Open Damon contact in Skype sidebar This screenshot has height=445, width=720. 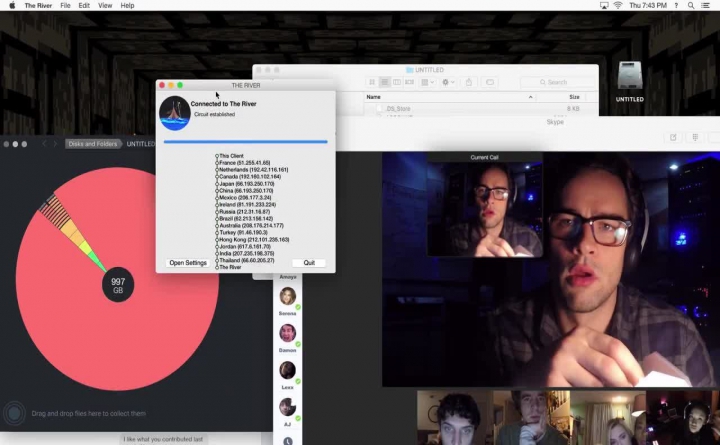pyautogui.click(x=288, y=338)
